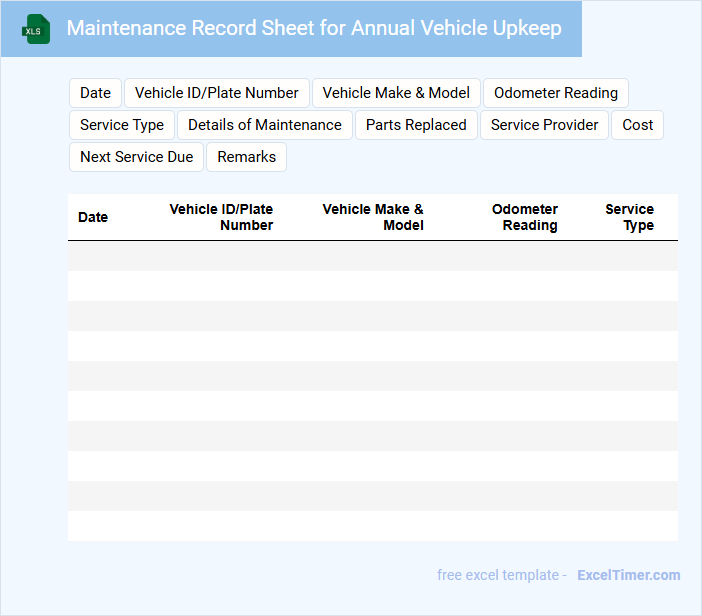Click the Vehicle ID/Plate Number column header
702x616 pixels.
pyautogui.click(x=221, y=217)
